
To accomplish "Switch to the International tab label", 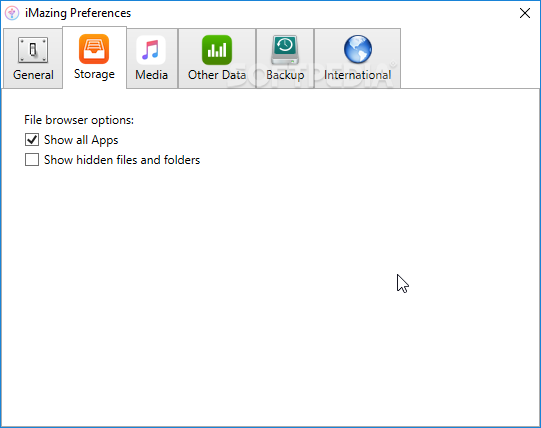I will [x=357, y=75].
